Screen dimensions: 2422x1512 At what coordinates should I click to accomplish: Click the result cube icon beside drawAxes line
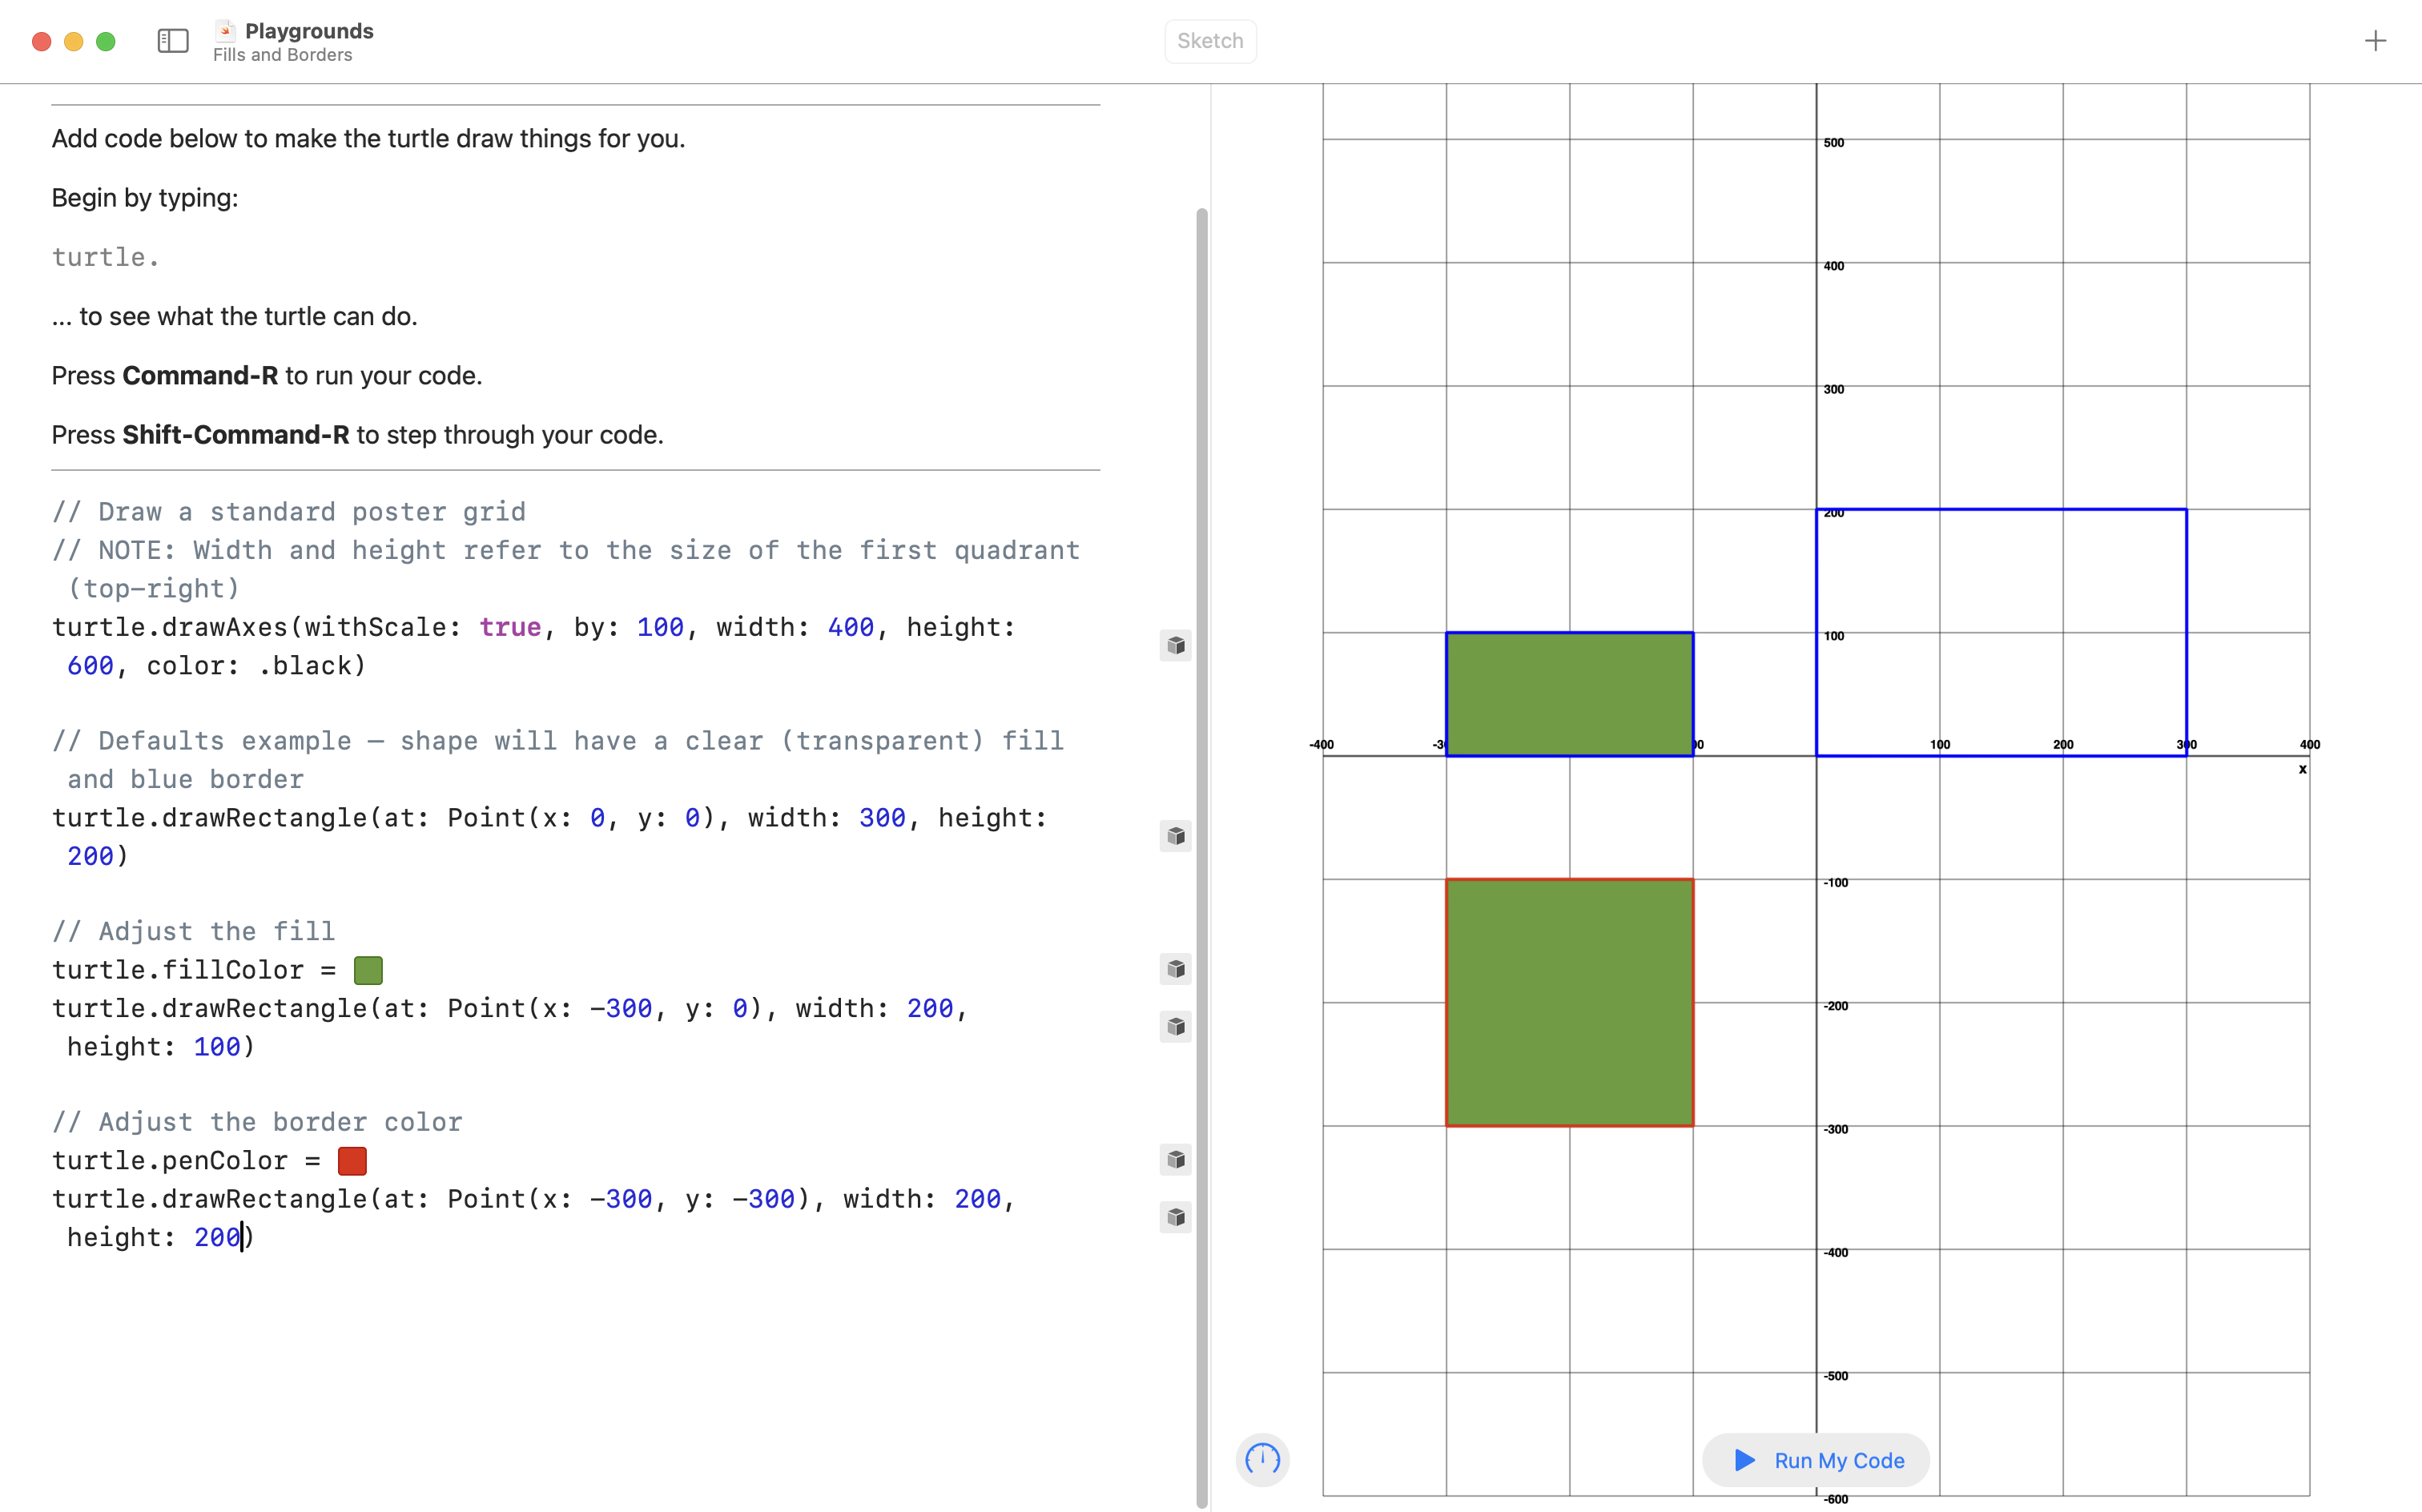pos(1176,646)
